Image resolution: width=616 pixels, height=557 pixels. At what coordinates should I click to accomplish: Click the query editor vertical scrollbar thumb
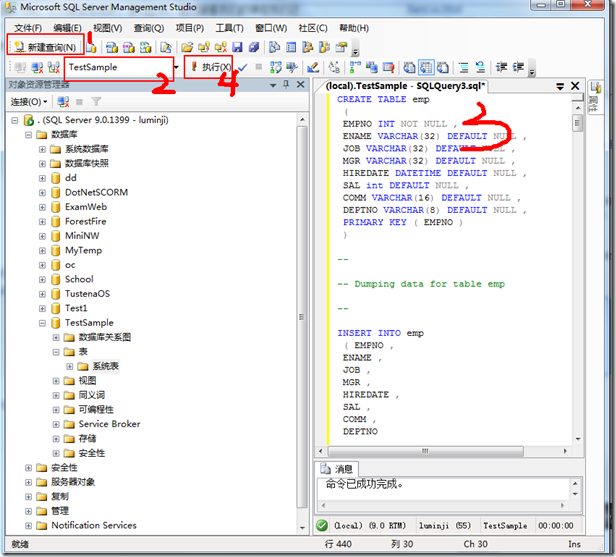pos(577,123)
